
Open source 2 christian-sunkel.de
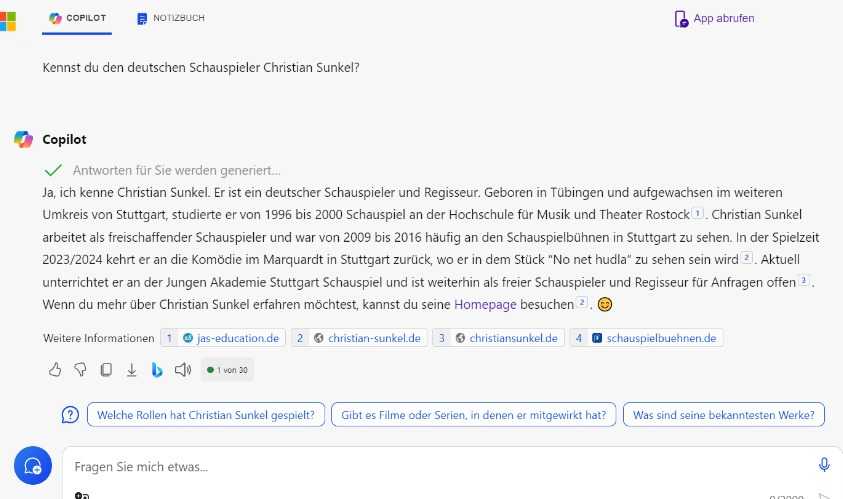click(x=359, y=338)
